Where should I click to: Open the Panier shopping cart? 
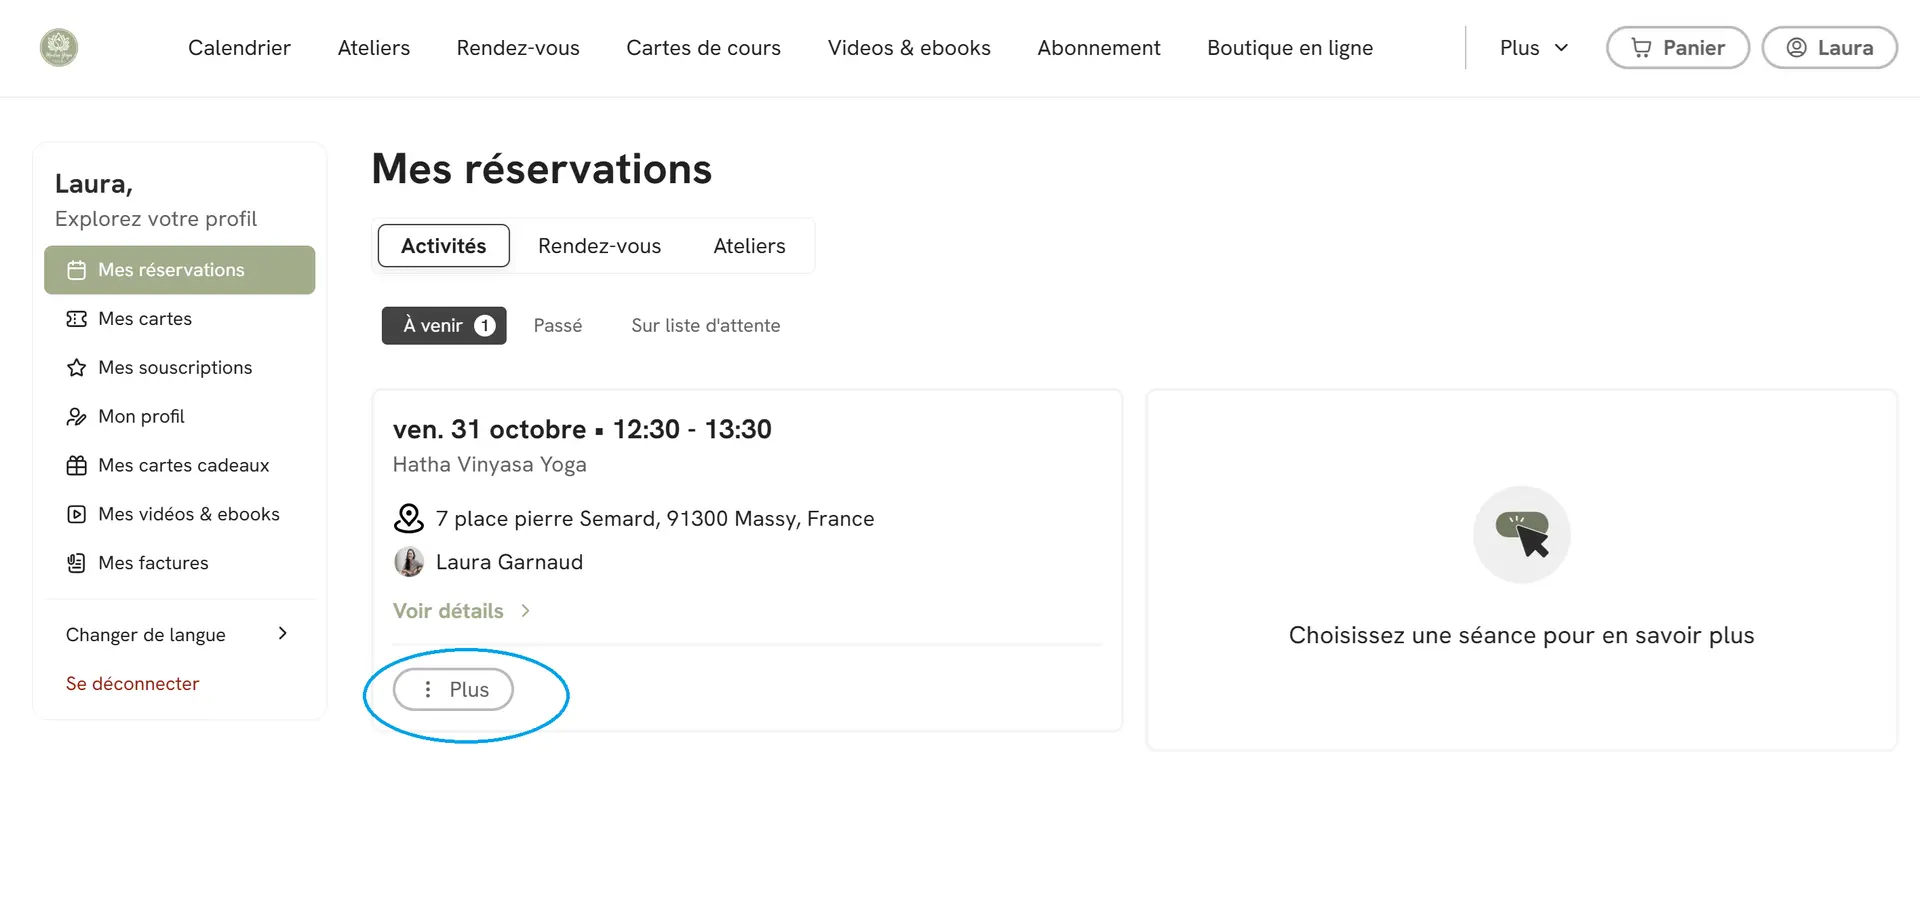click(1677, 48)
